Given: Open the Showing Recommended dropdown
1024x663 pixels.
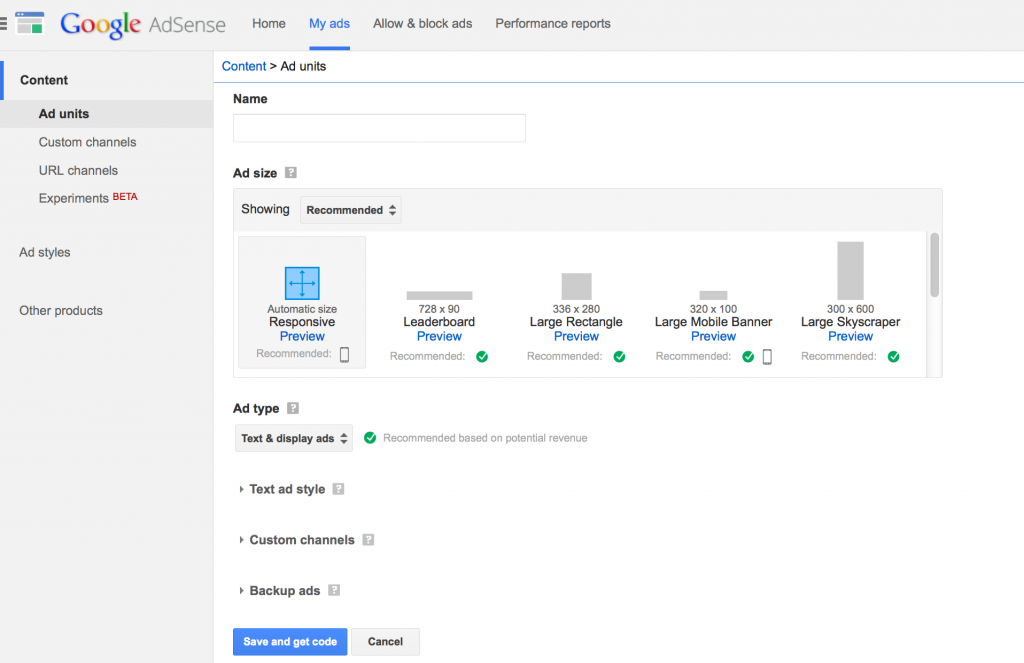Looking at the screenshot, I should click(351, 210).
